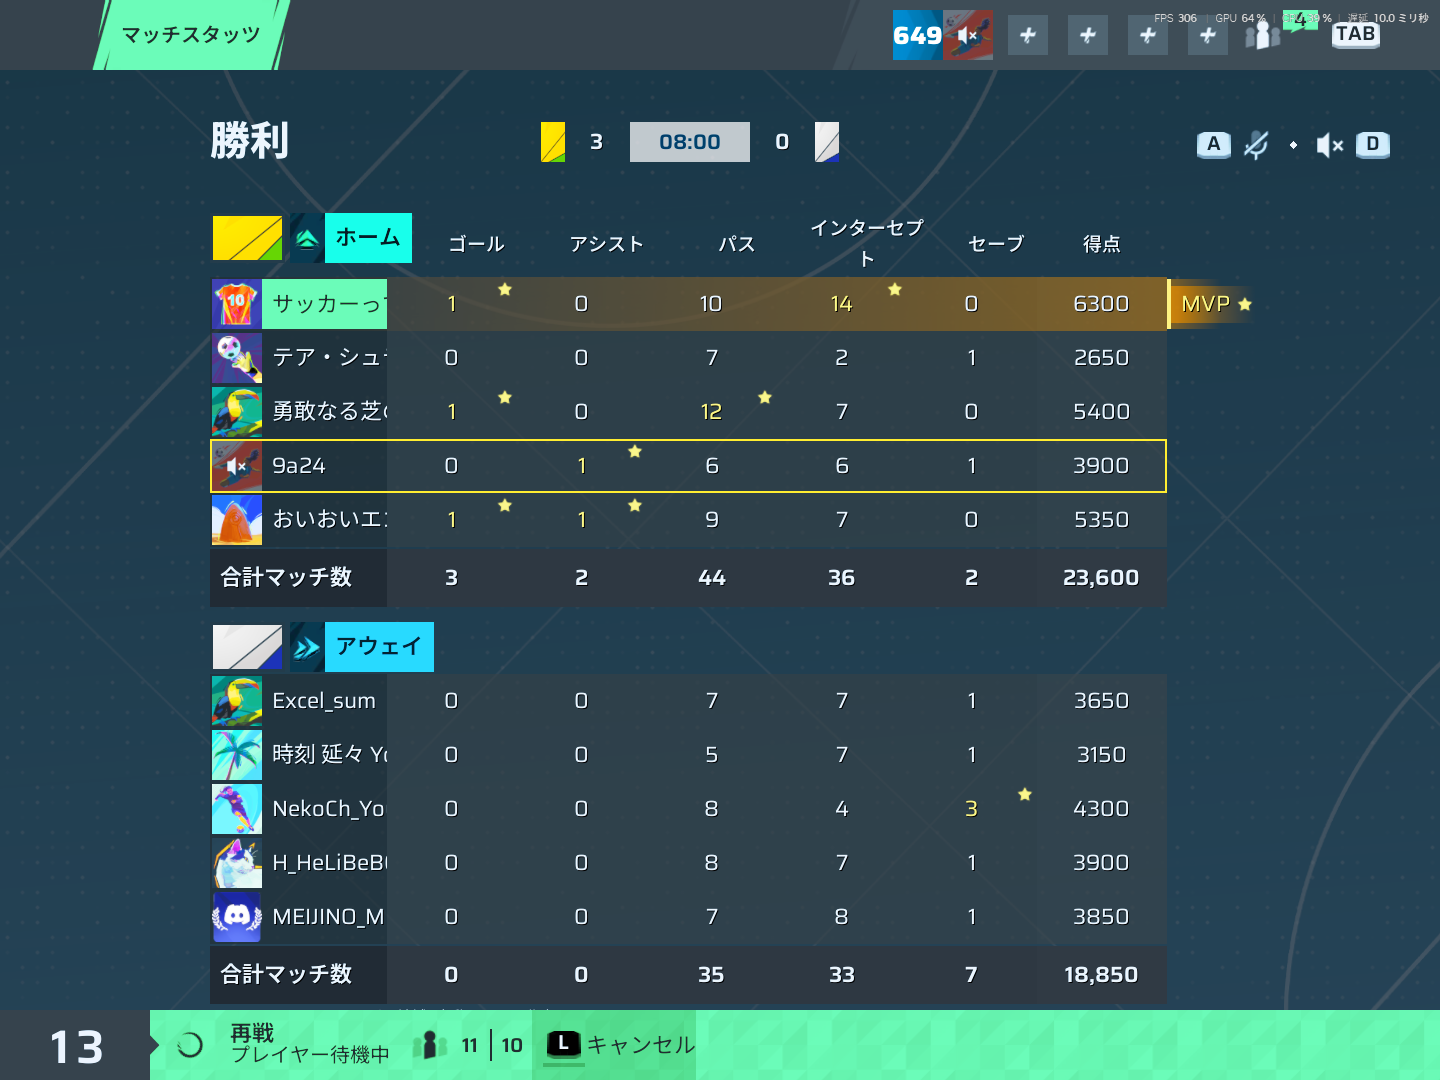Image resolution: width=1440 pixels, height=1080 pixels.
Task: Click the avatar of NekoCh_Yo
Action: coord(237,809)
